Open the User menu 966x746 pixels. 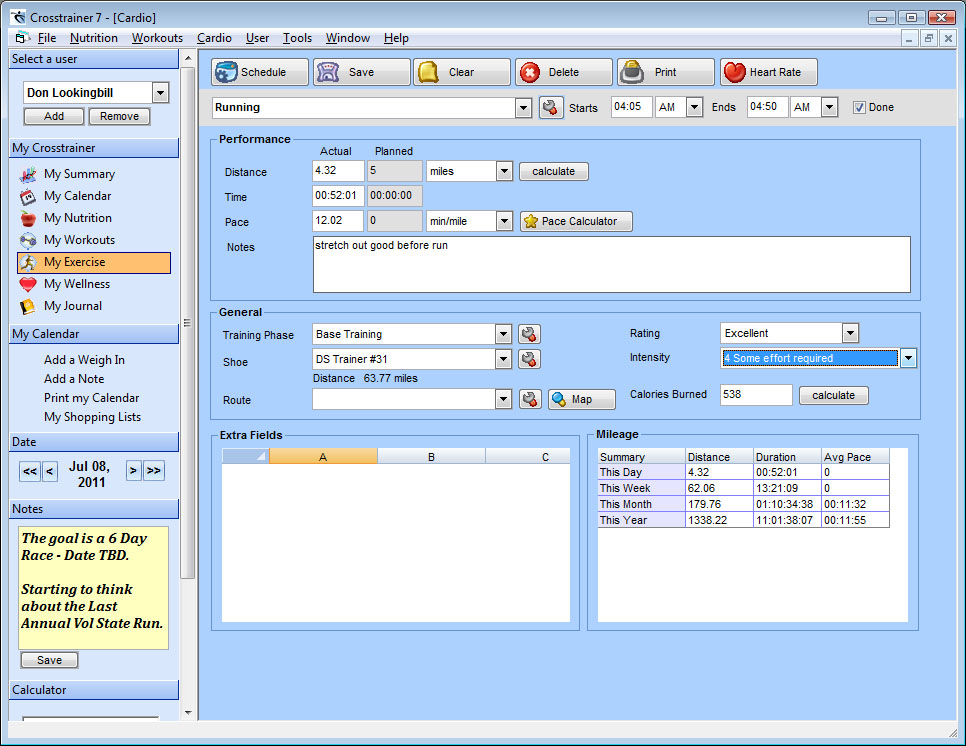click(258, 38)
